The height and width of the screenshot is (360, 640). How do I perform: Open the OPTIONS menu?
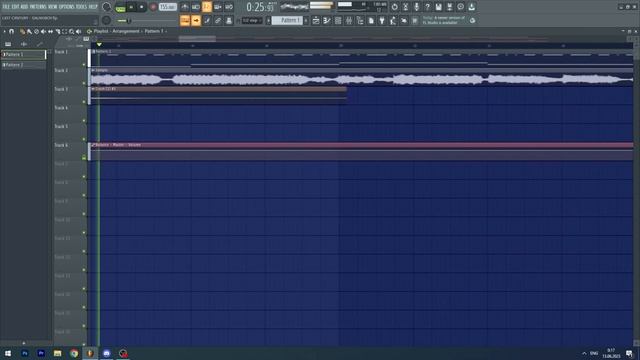pyautogui.click(x=67, y=7)
